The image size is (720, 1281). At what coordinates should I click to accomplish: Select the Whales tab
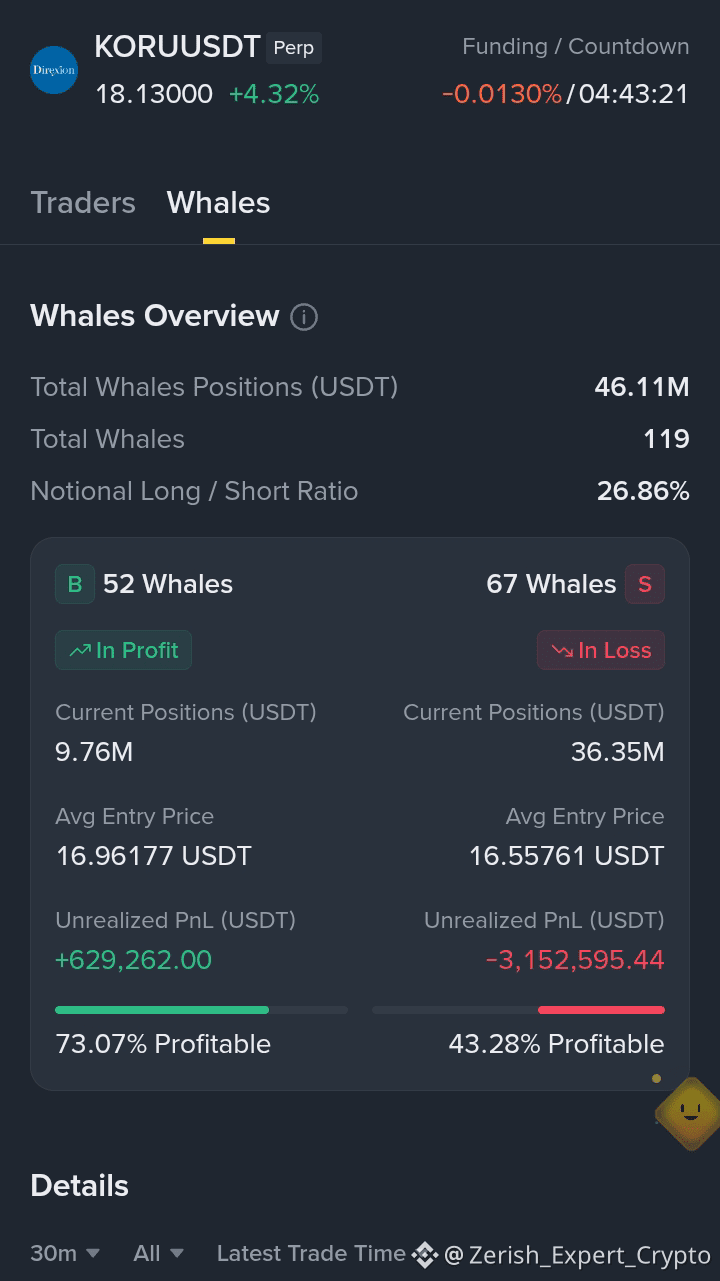(x=218, y=203)
